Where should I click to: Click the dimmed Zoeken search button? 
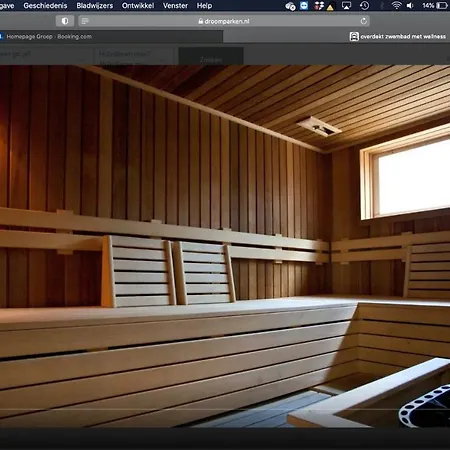(211, 56)
